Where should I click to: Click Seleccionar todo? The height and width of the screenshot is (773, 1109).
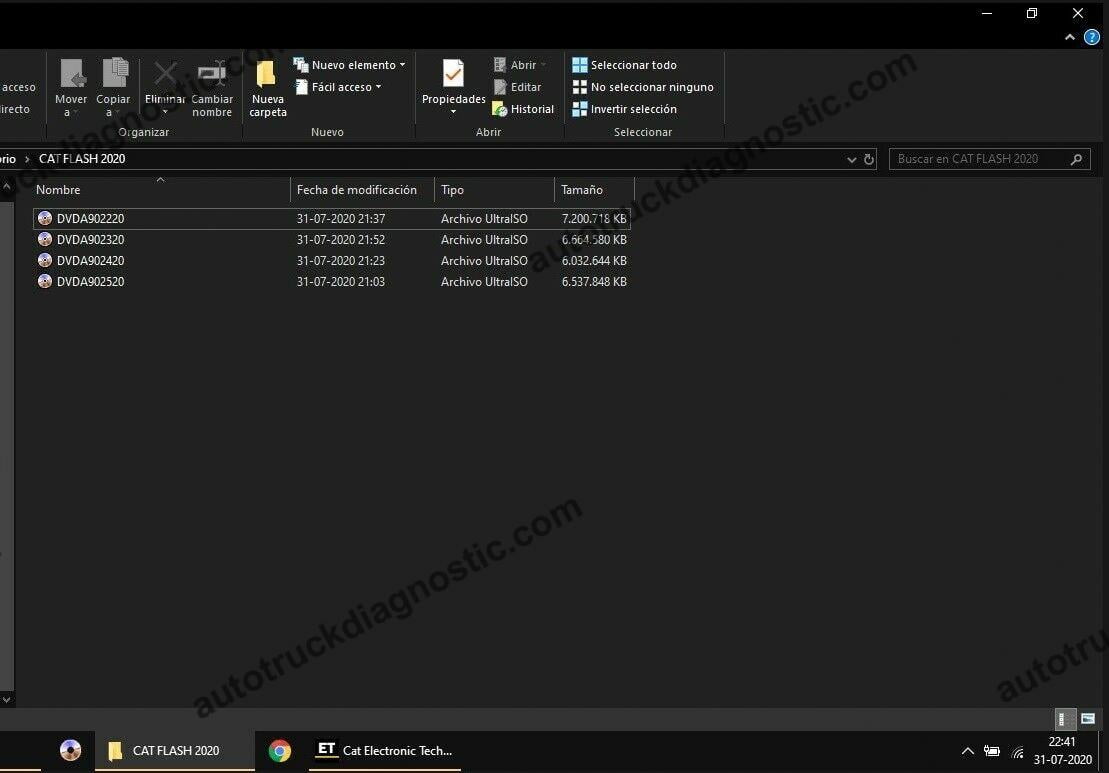pyautogui.click(x=631, y=64)
